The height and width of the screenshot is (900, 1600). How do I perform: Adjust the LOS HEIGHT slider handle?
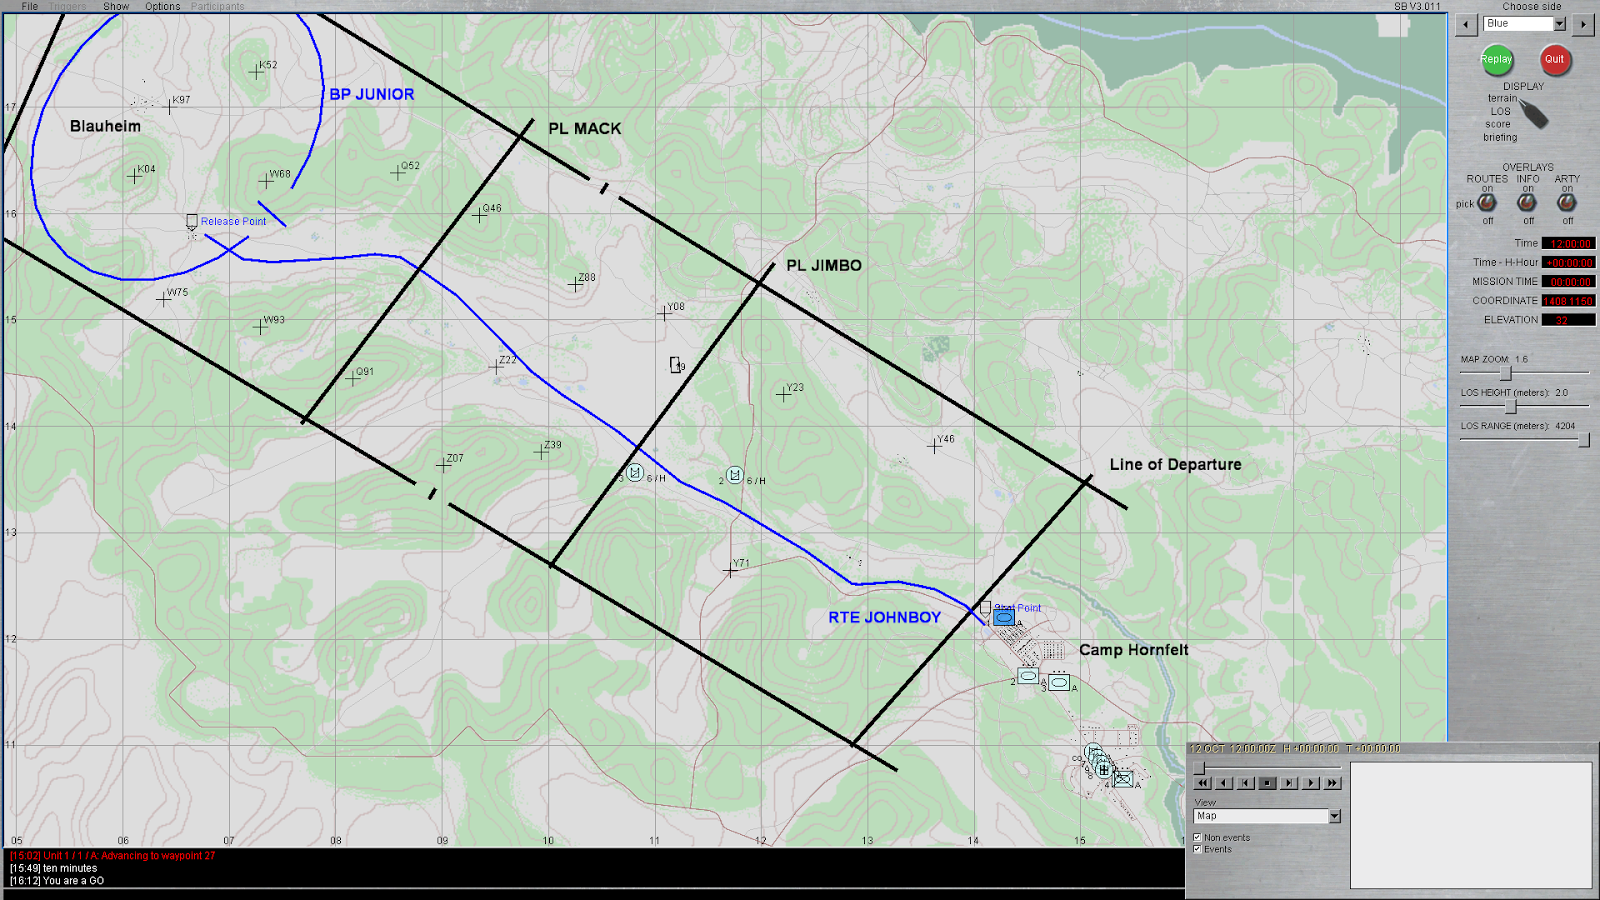1511,407
